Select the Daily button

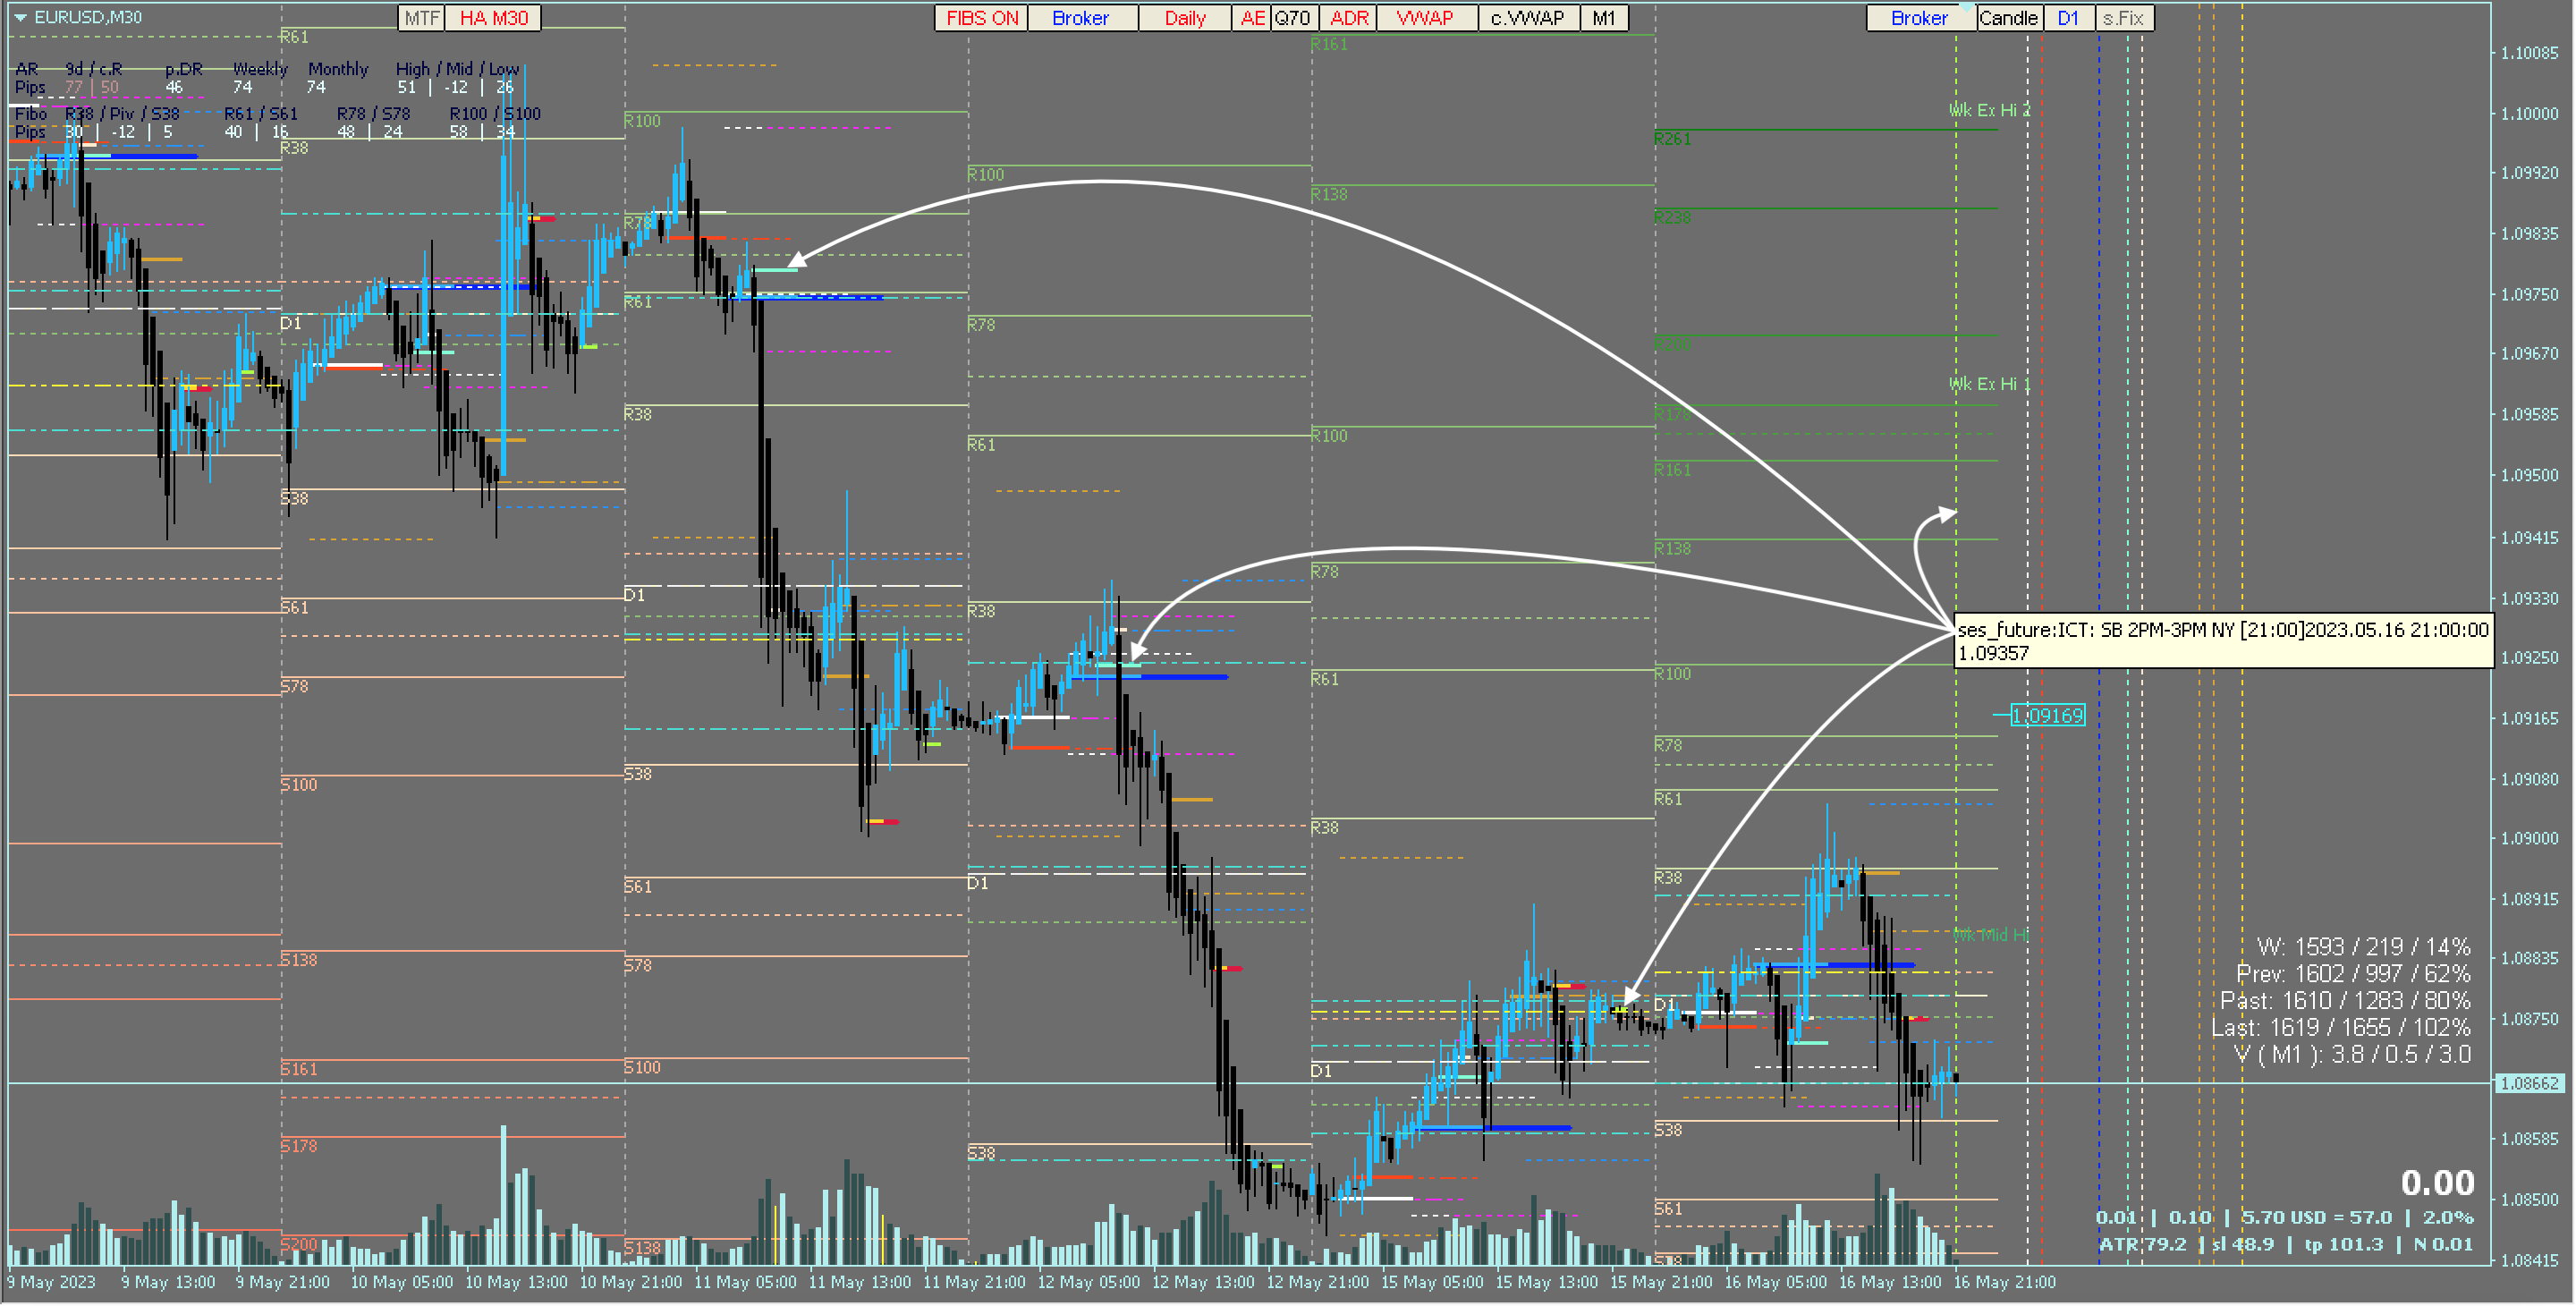click(x=1185, y=18)
